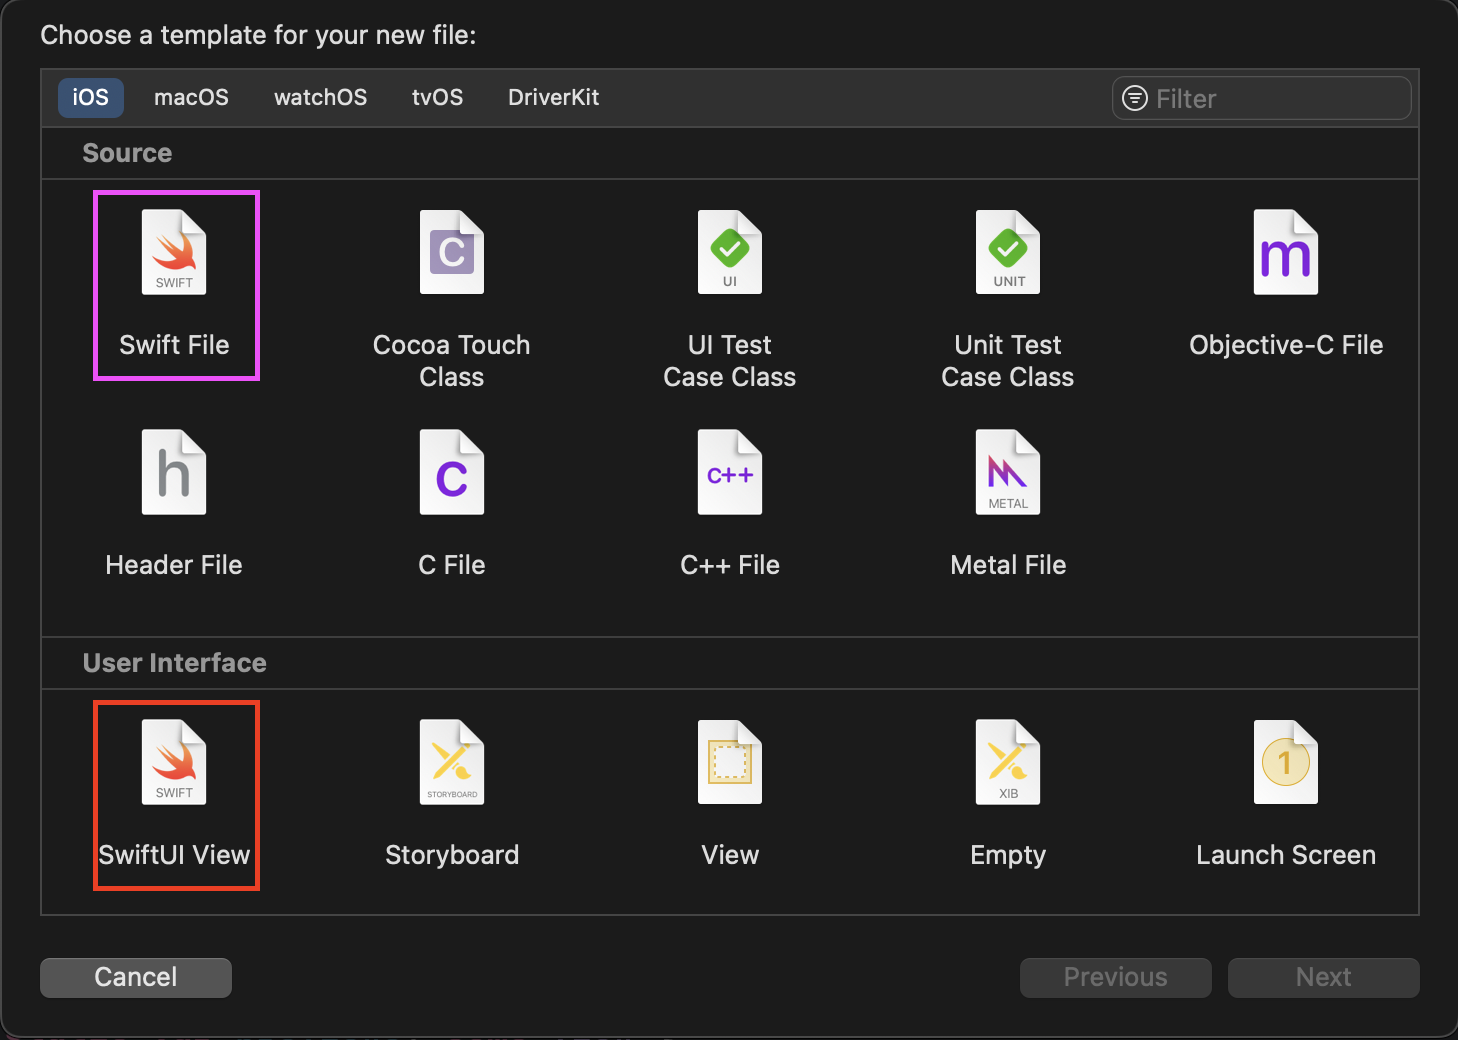This screenshot has width=1458, height=1040.
Task: Click the "Empty" label text
Action: tap(1008, 855)
